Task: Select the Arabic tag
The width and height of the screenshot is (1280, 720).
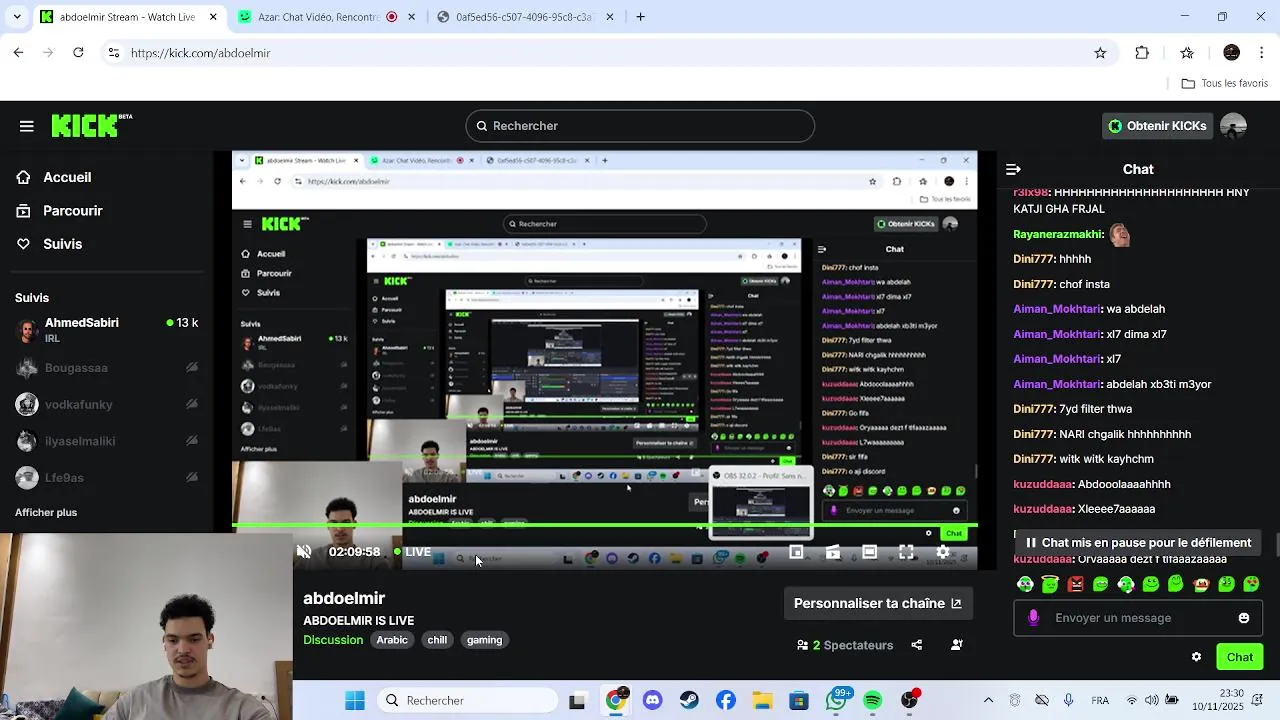Action: [392, 640]
